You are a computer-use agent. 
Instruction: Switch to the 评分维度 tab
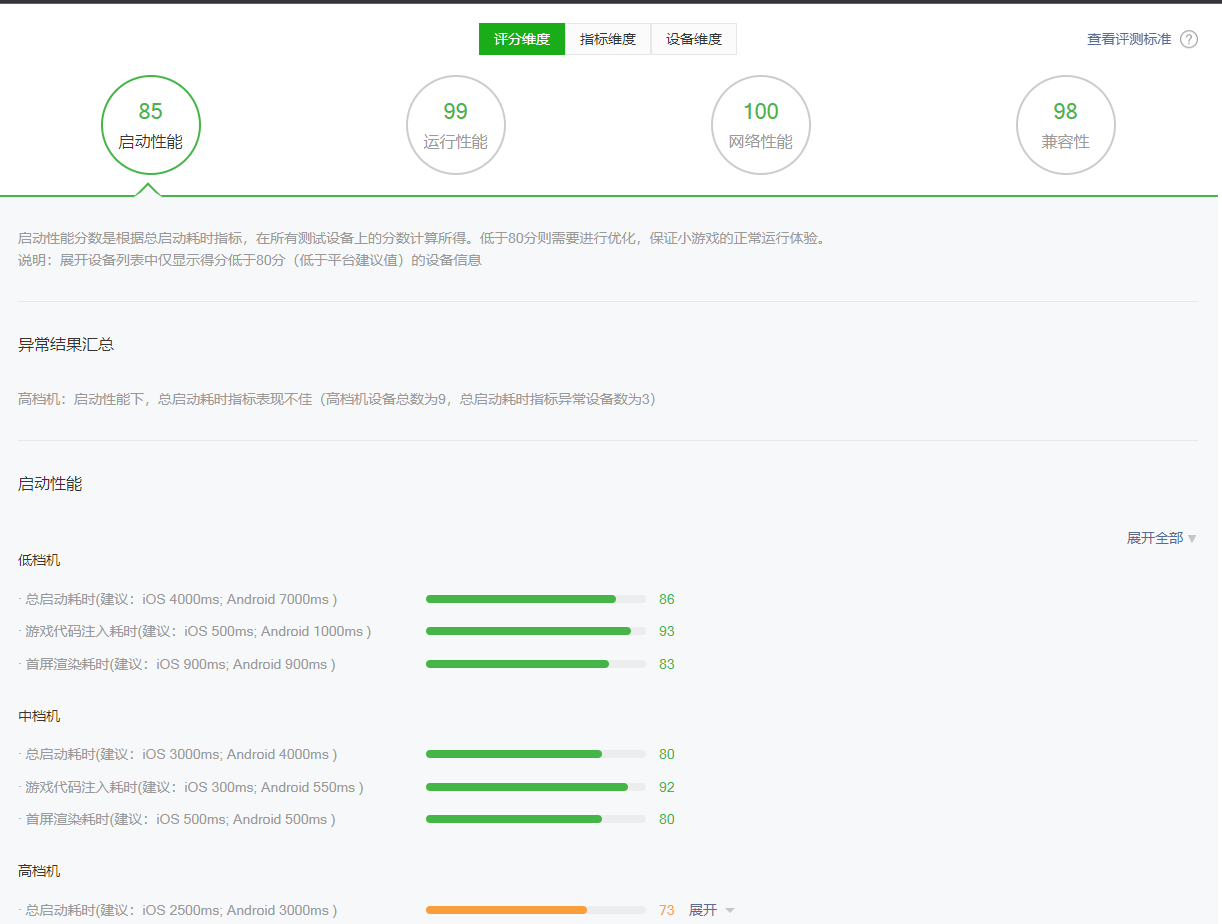pyautogui.click(x=522, y=39)
